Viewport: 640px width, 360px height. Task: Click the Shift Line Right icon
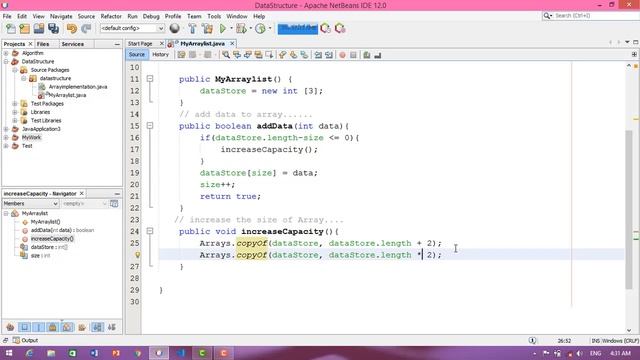tap(329, 55)
